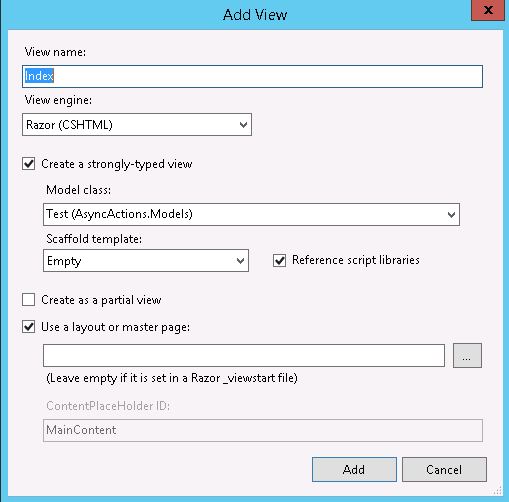Click the Add View title bar

pyautogui.click(x=255, y=15)
